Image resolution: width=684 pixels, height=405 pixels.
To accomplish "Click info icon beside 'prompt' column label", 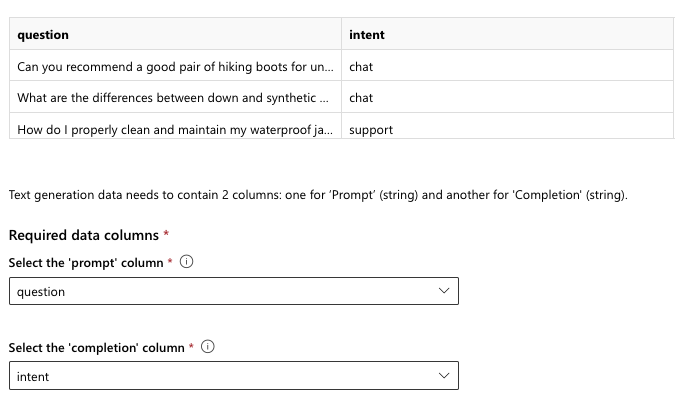I will [186, 263].
